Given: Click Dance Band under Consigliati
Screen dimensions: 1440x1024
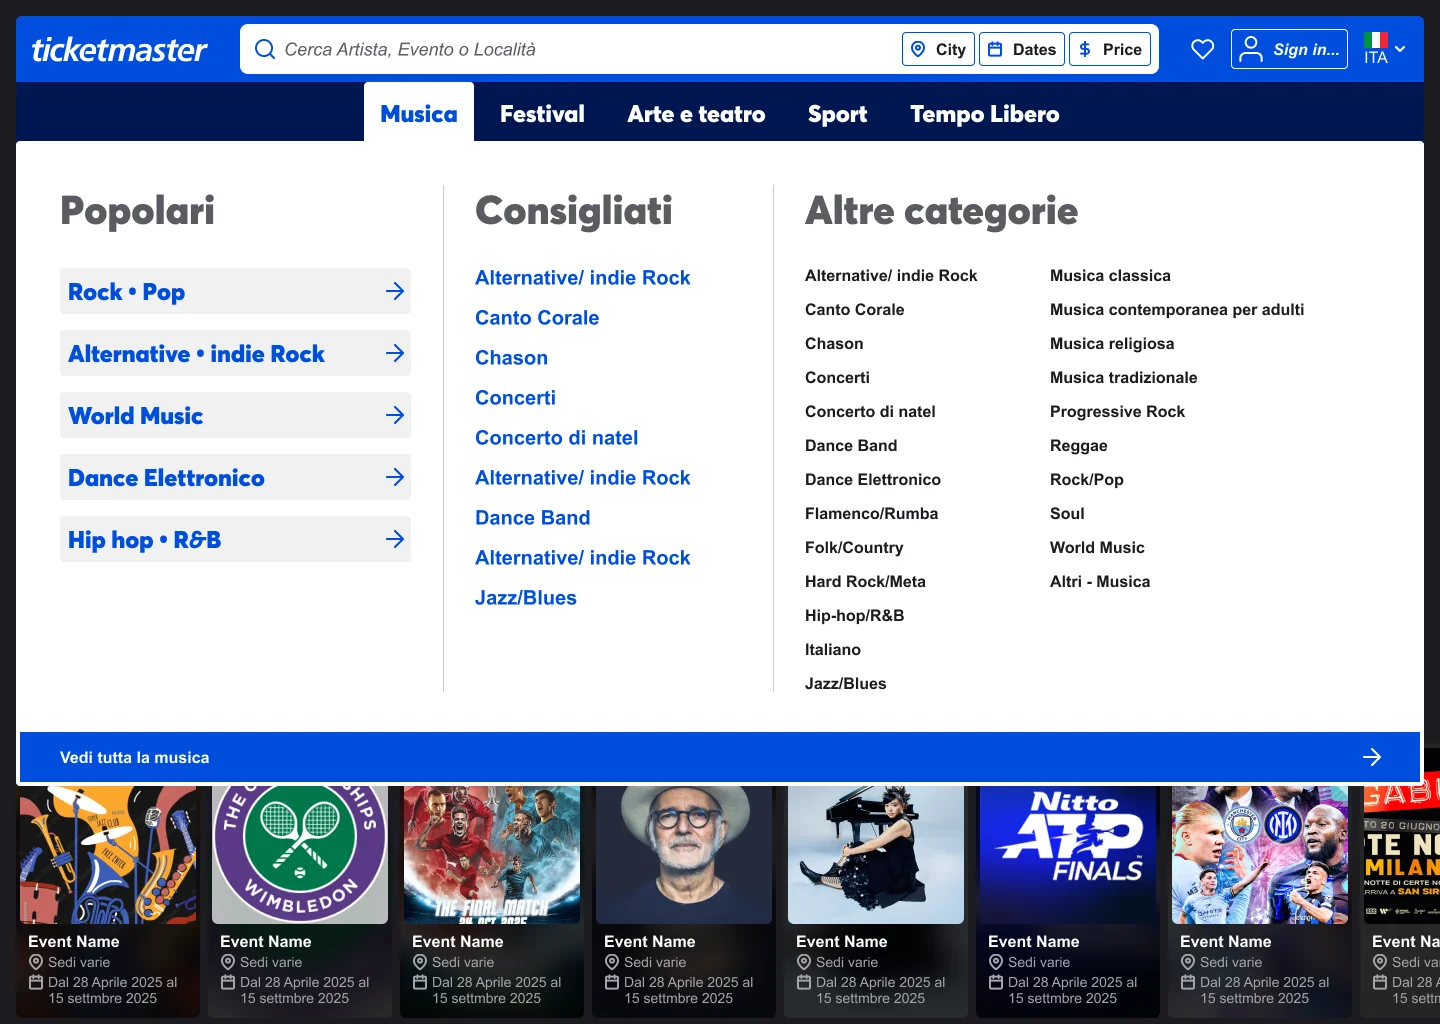Looking at the screenshot, I should pyautogui.click(x=532, y=517).
